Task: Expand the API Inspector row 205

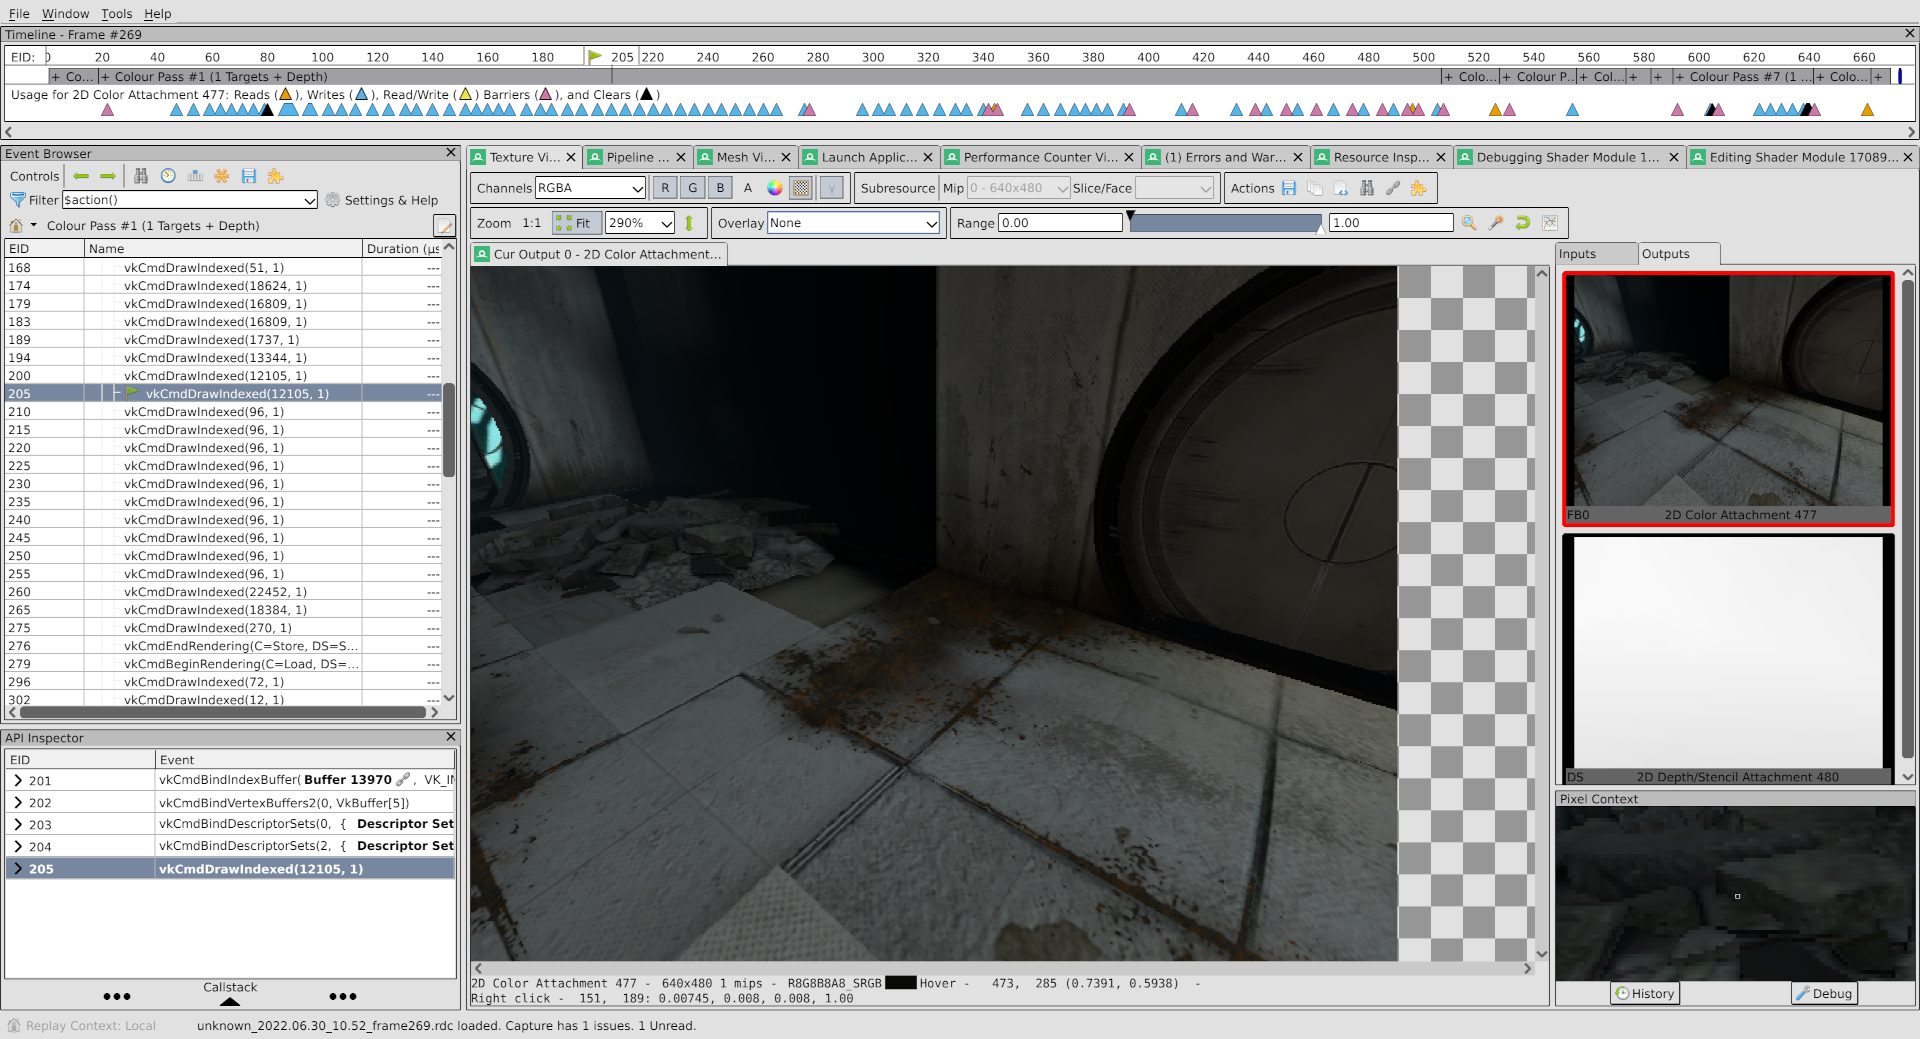Action: (18, 869)
